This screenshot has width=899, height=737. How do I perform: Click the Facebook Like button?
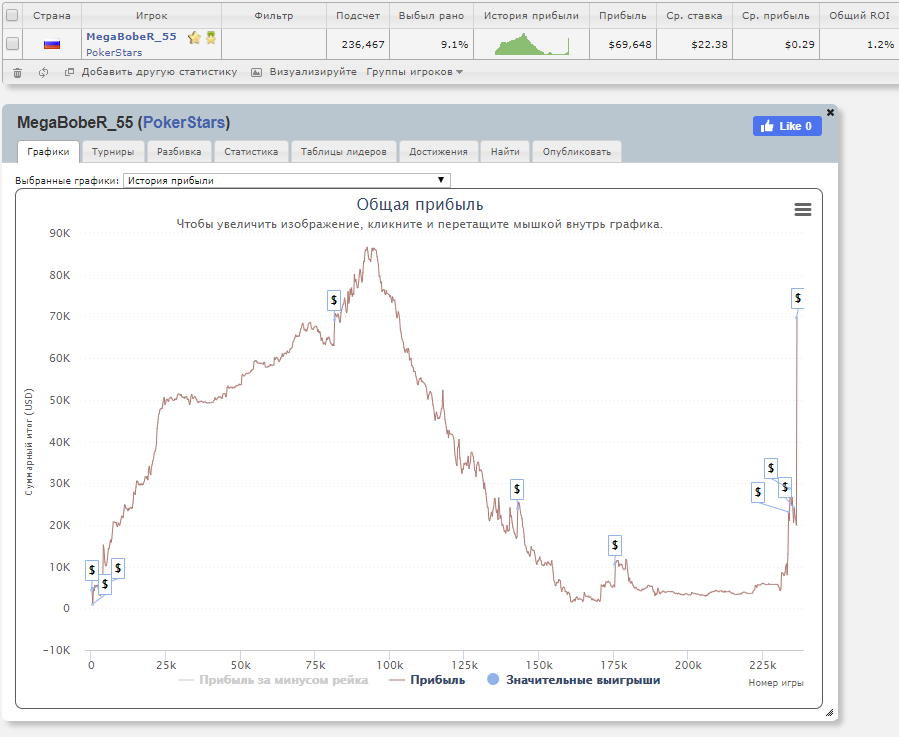(x=787, y=126)
